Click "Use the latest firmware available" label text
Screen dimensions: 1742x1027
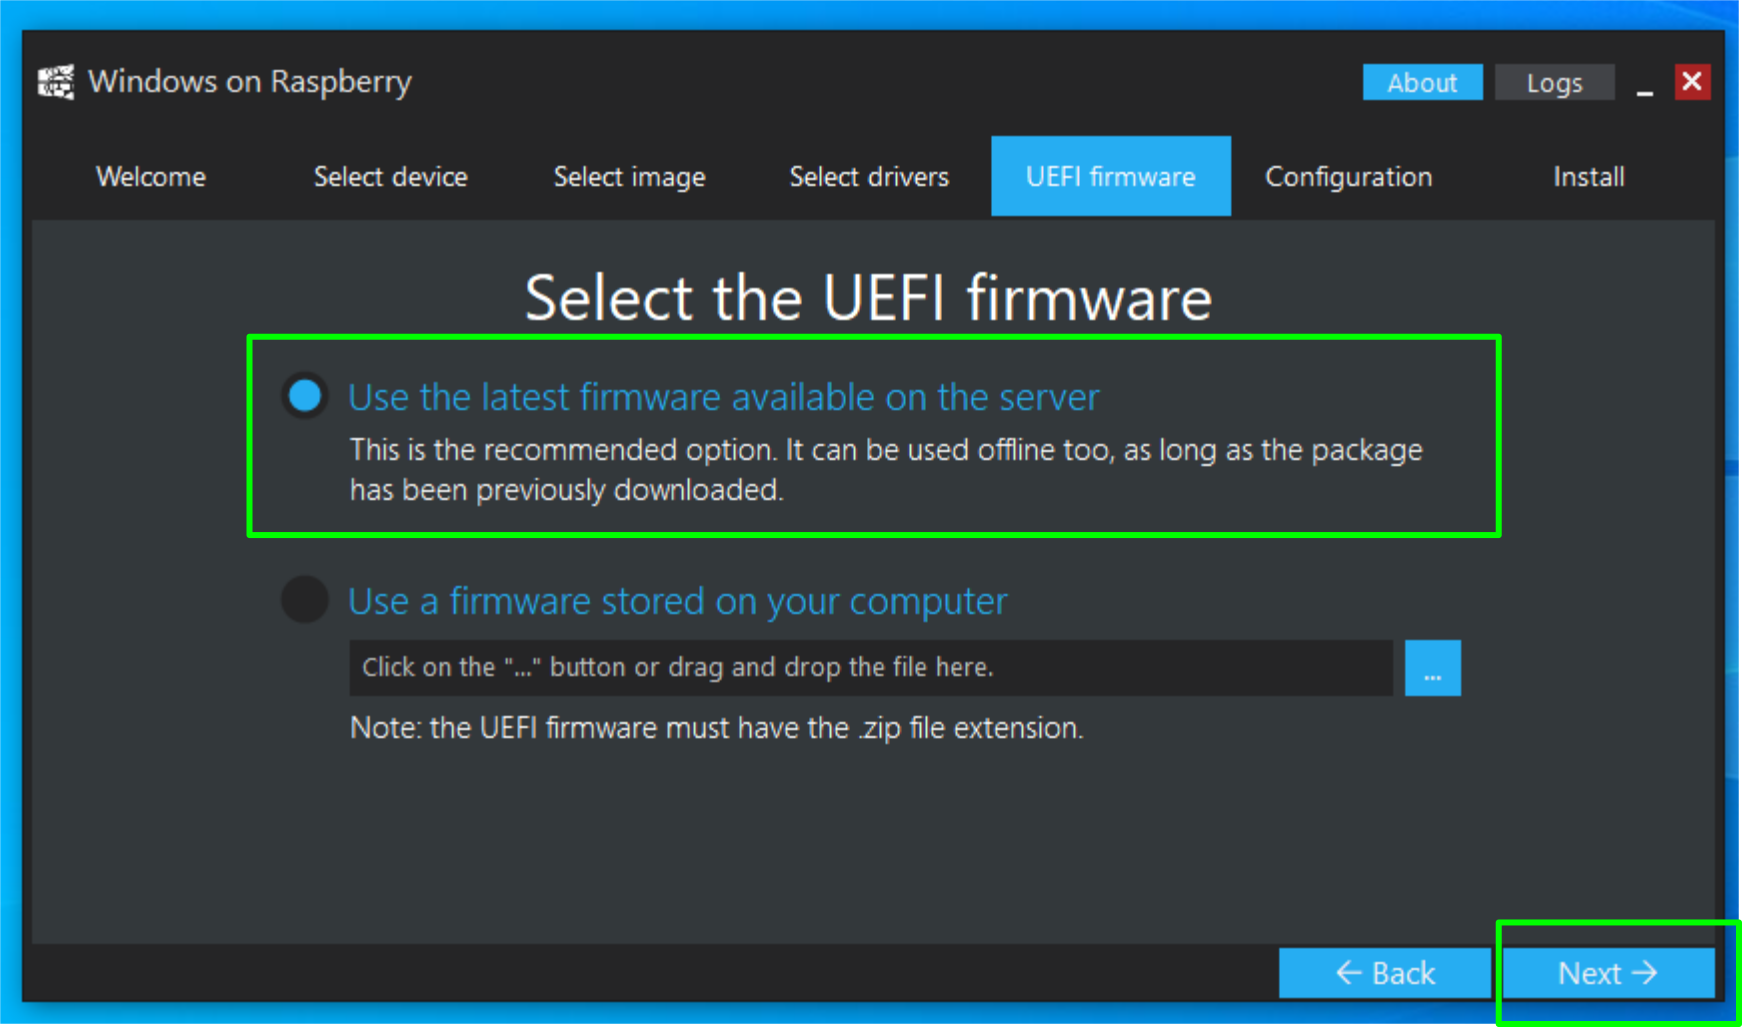723,397
